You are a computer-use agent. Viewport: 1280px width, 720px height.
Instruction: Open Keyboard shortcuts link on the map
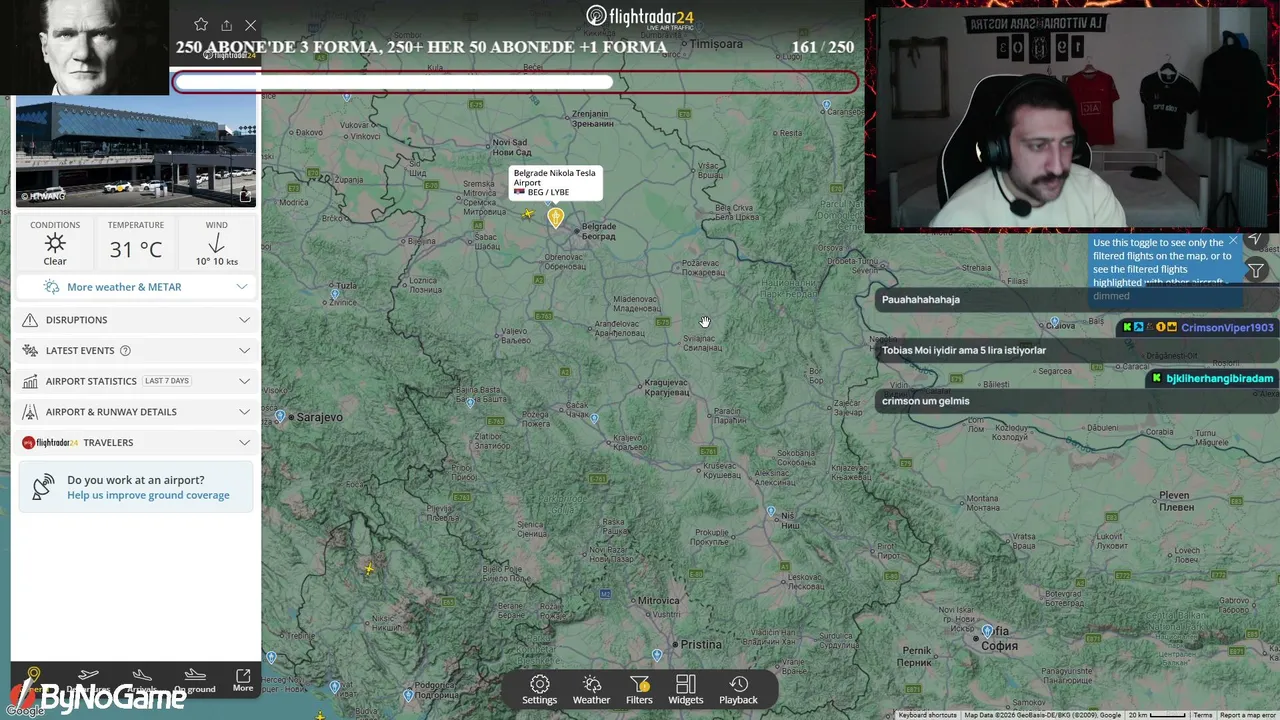(927, 715)
